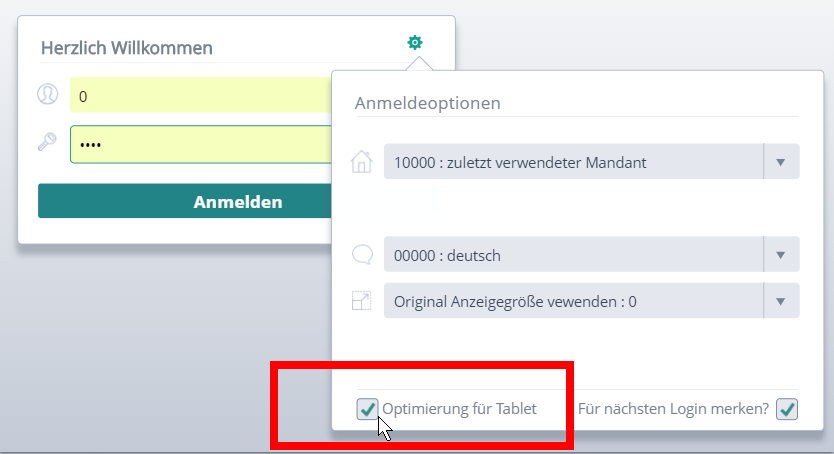Screen dimensions: 834x454
Task: Click the username input field
Action: [x=200, y=96]
